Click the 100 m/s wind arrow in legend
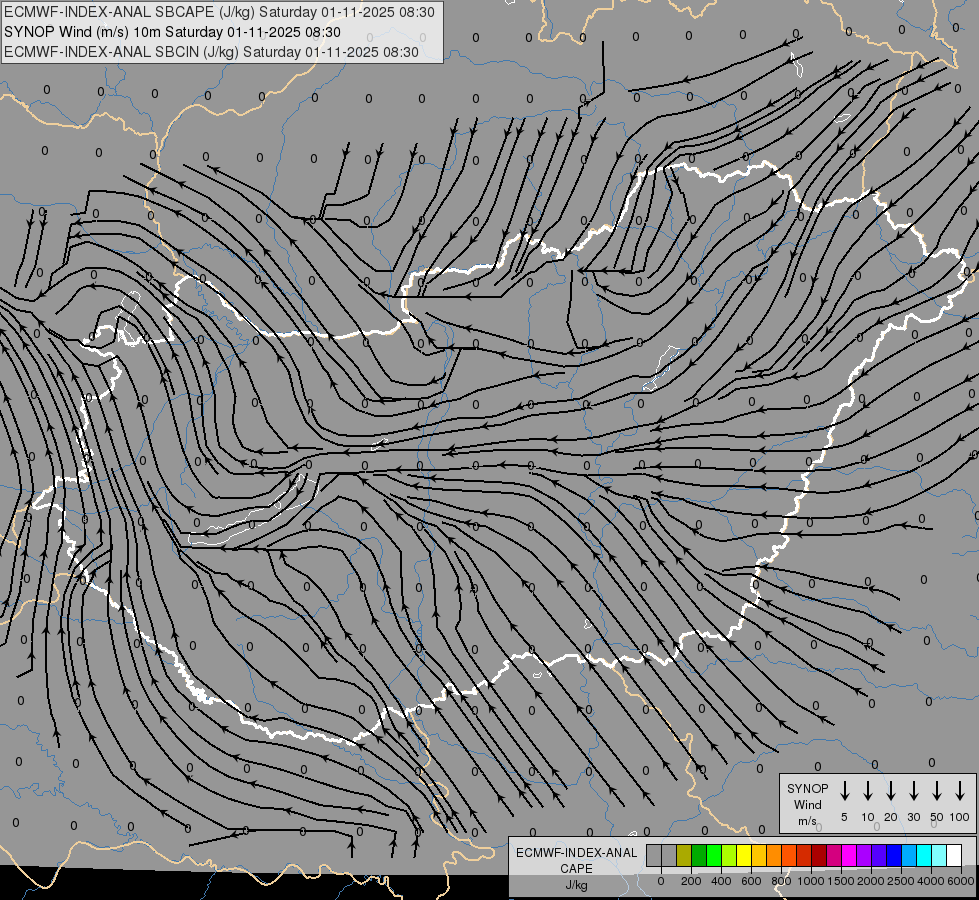979x900 pixels. coord(960,790)
